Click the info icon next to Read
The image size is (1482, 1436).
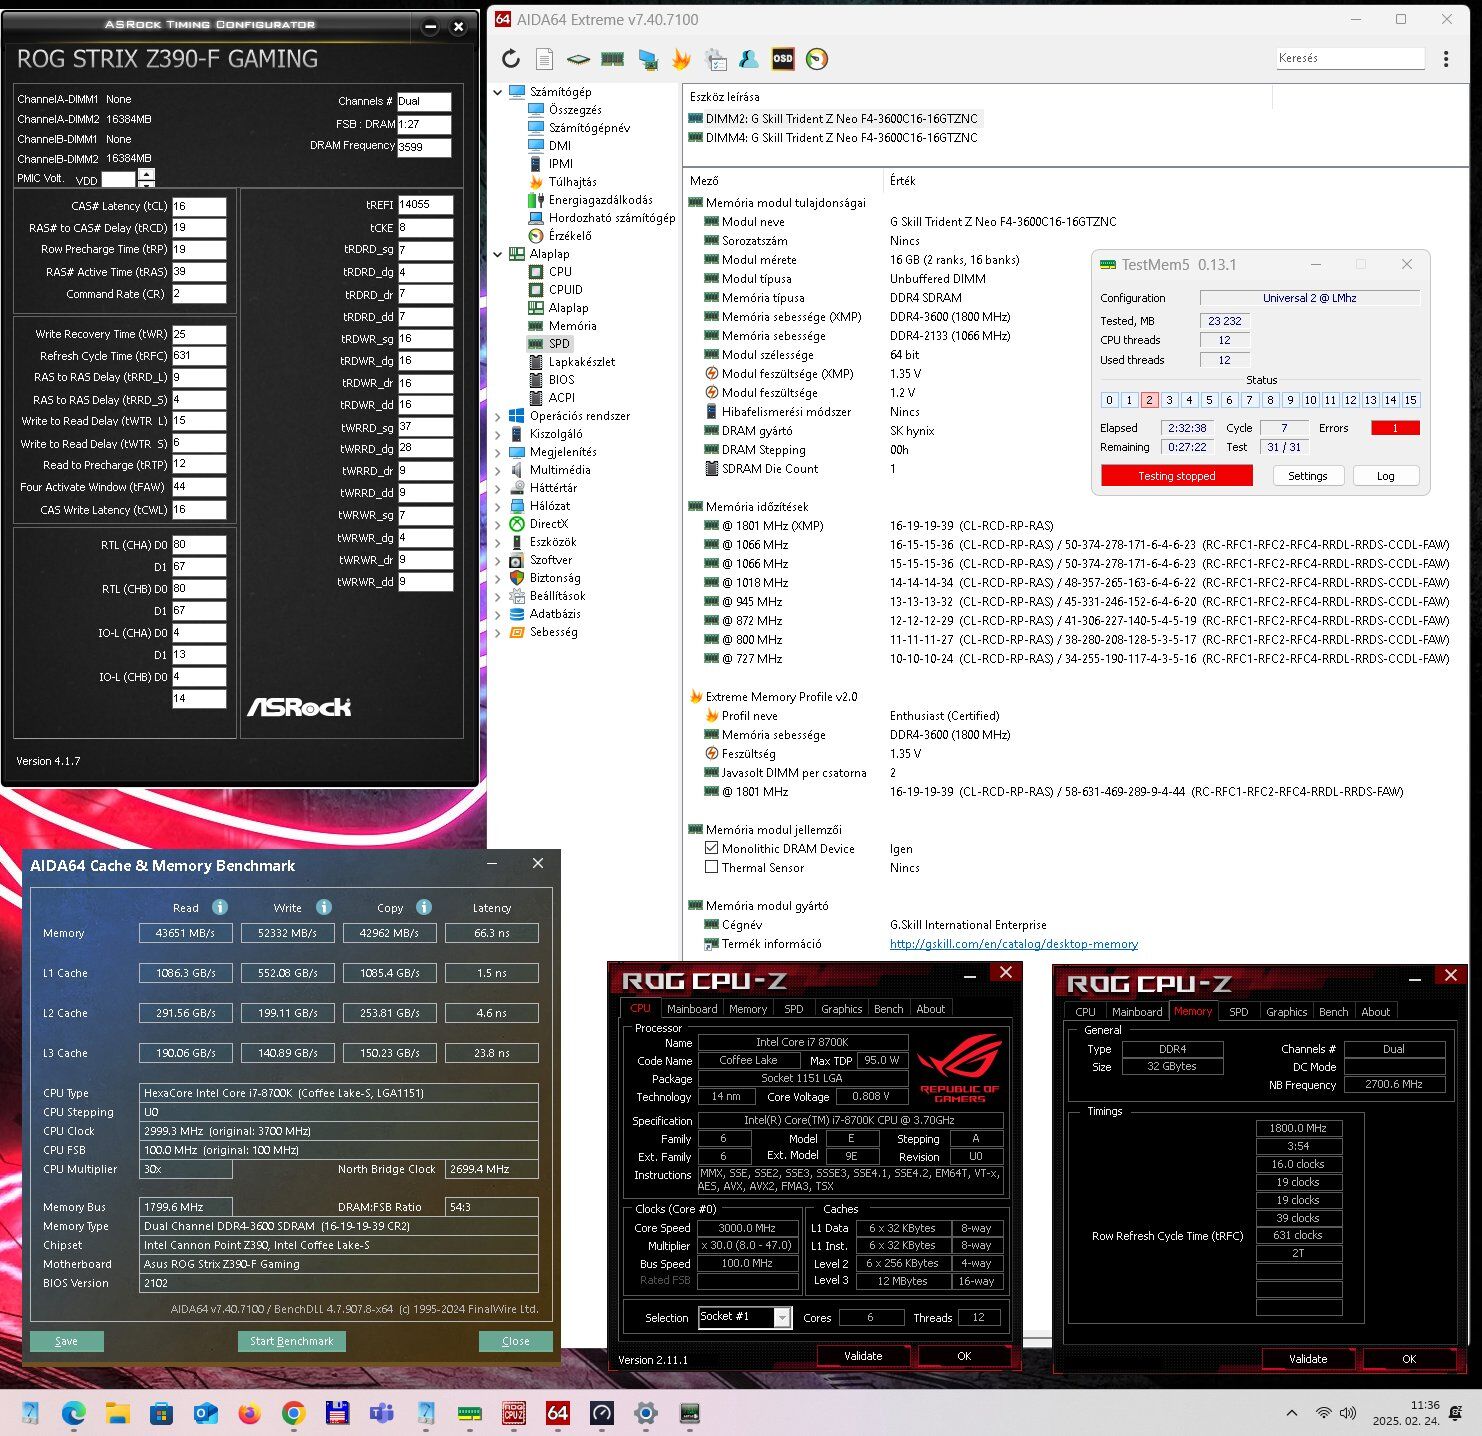tap(220, 907)
